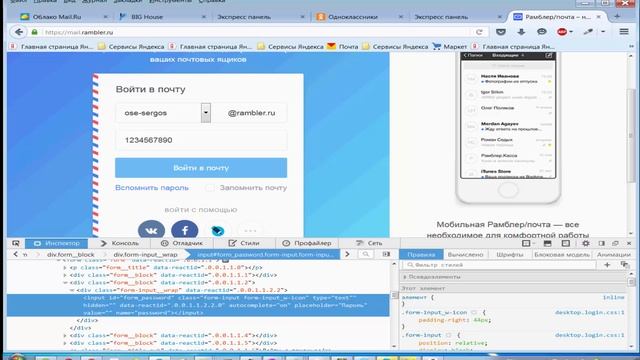Follow the Вспомнить пароль link
Viewport: 640px width, 360px height.
[152, 188]
